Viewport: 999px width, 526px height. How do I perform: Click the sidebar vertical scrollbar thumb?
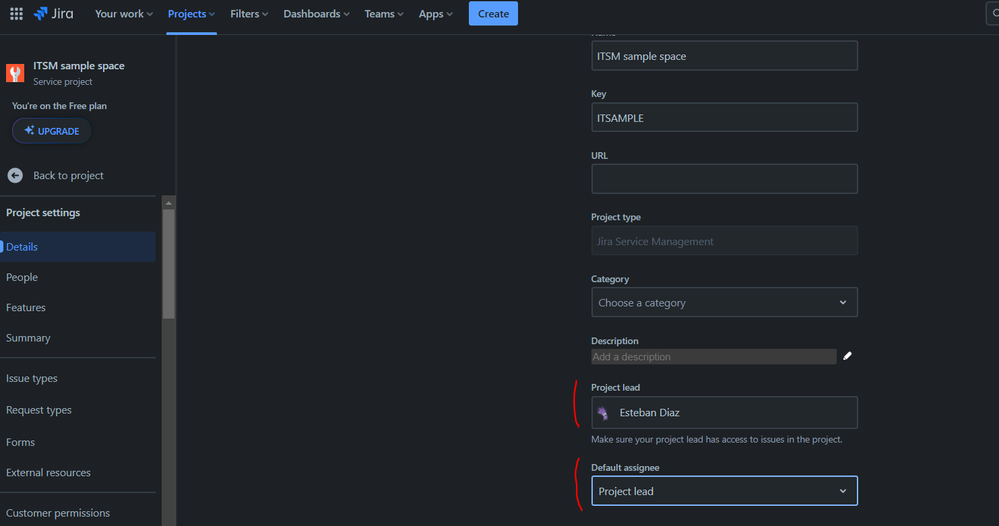pyautogui.click(x=168, y=264)
